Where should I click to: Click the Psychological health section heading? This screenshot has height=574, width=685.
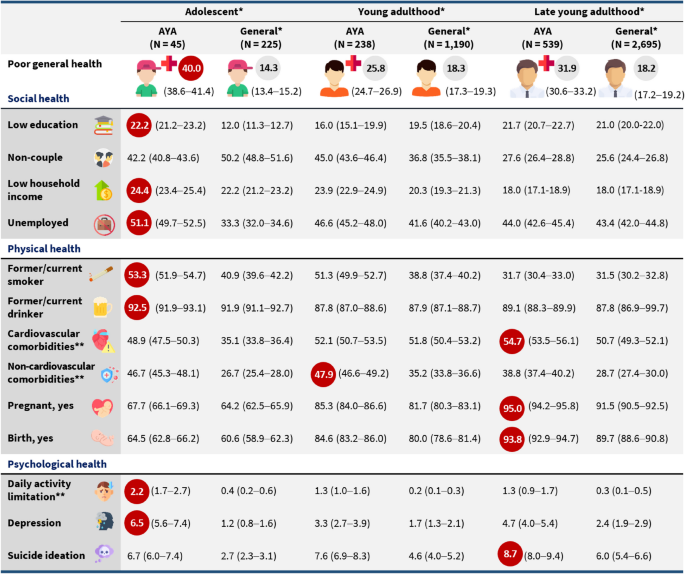tap(57, 464)
